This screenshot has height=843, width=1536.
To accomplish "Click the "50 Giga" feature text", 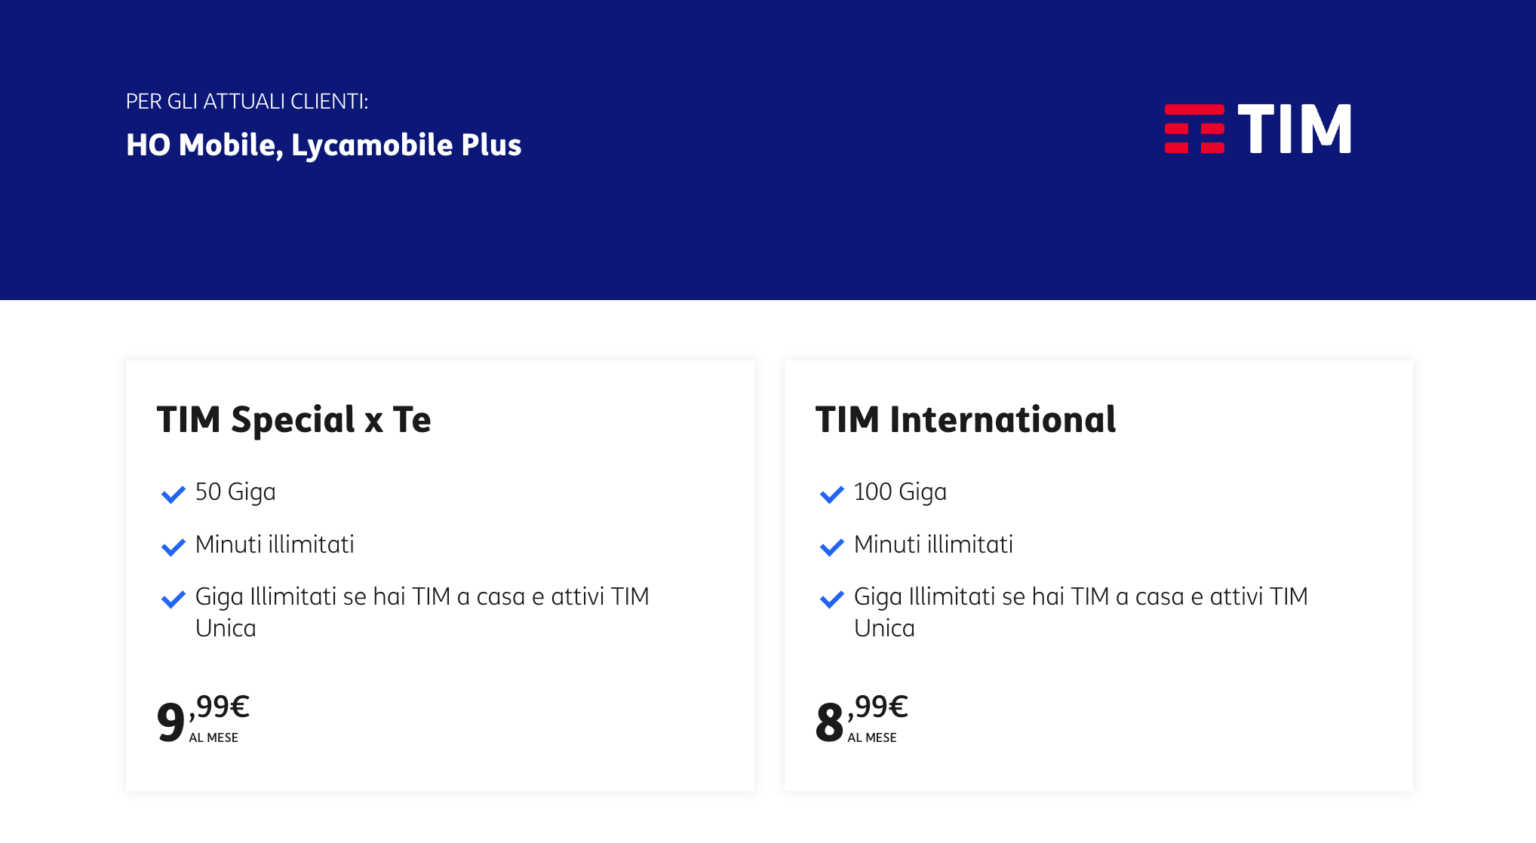I will pos(235,492).
